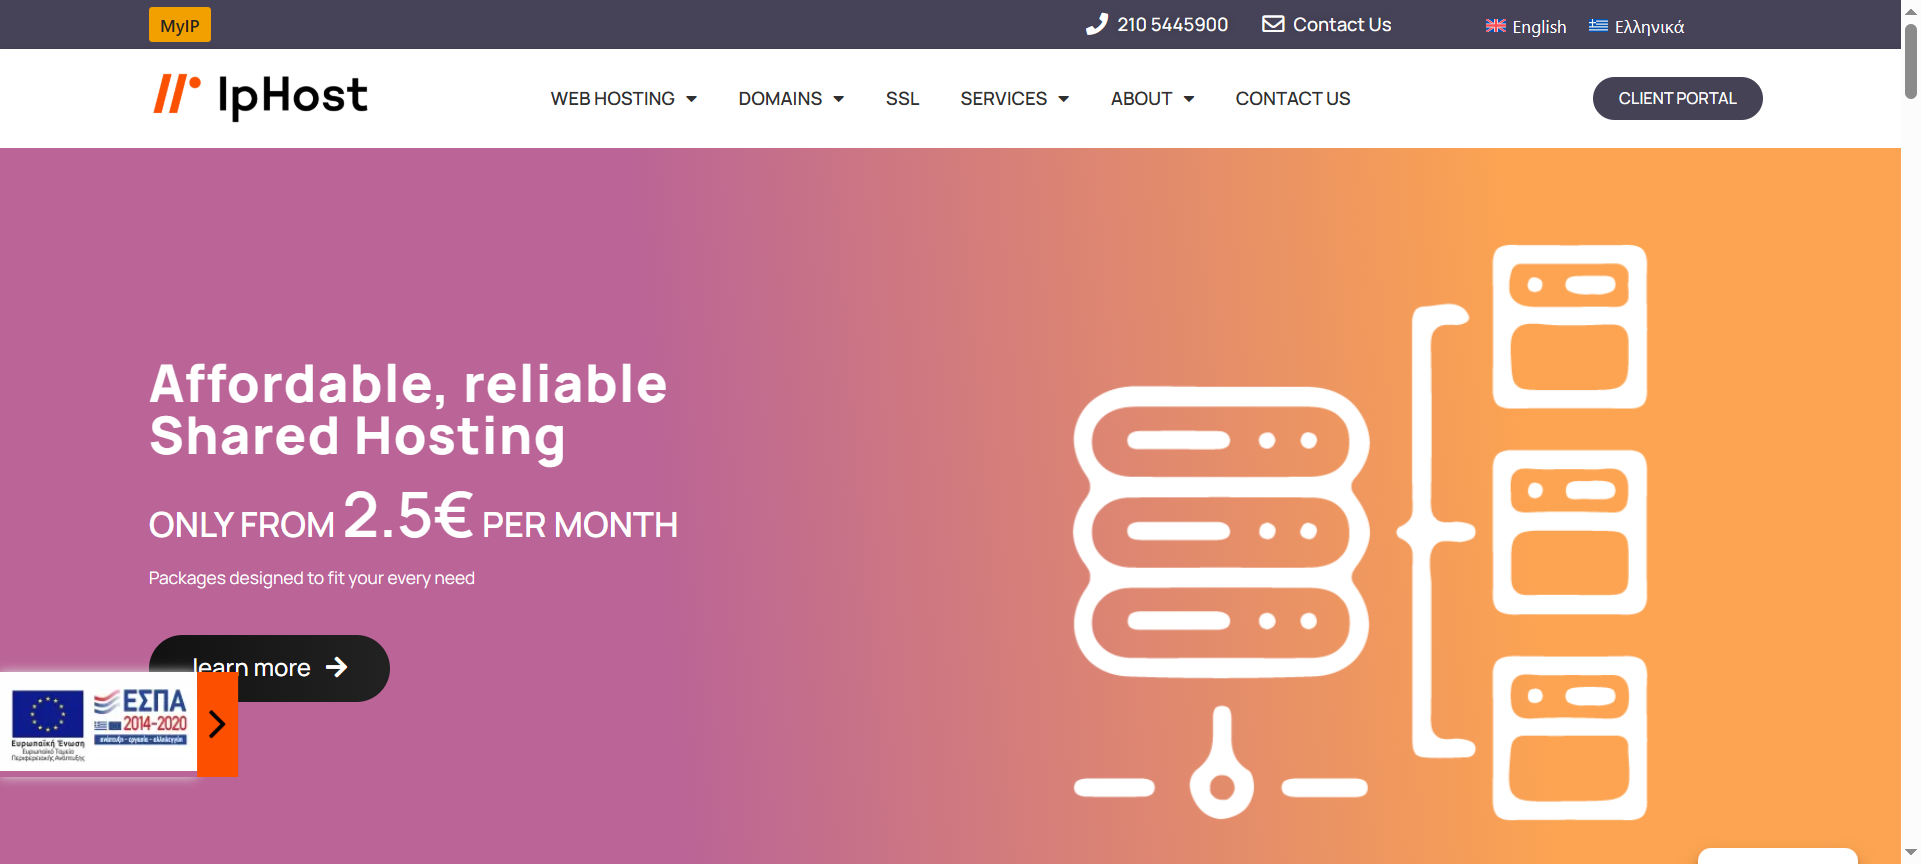Viewport: 1921px width, 864px height.
Task: Click the IpHost logo
Action: tap(260, 97)
